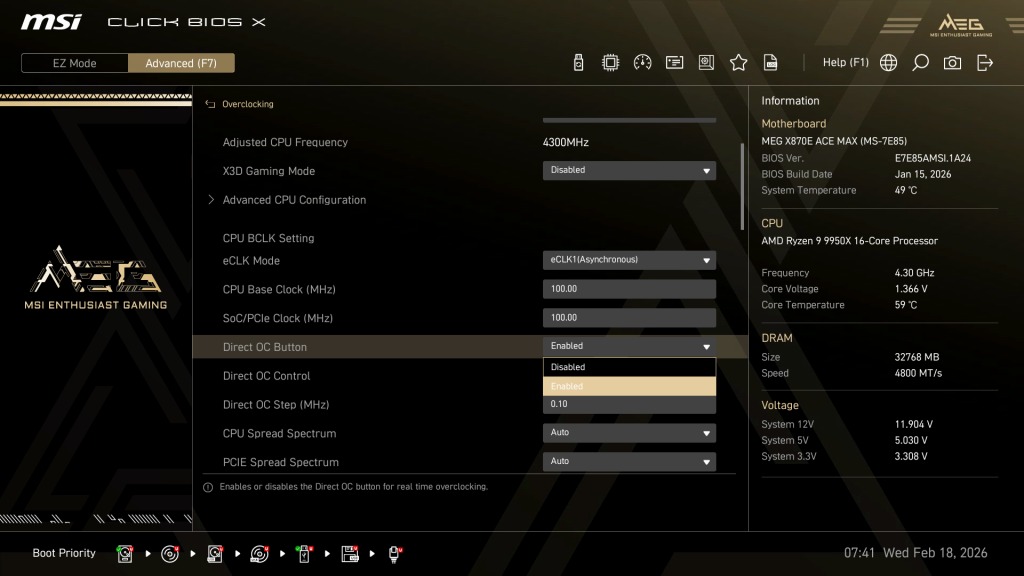This screenshot has width=1024, height=576.
Task: Switch to EZ Mode
Action: [74, 63]
